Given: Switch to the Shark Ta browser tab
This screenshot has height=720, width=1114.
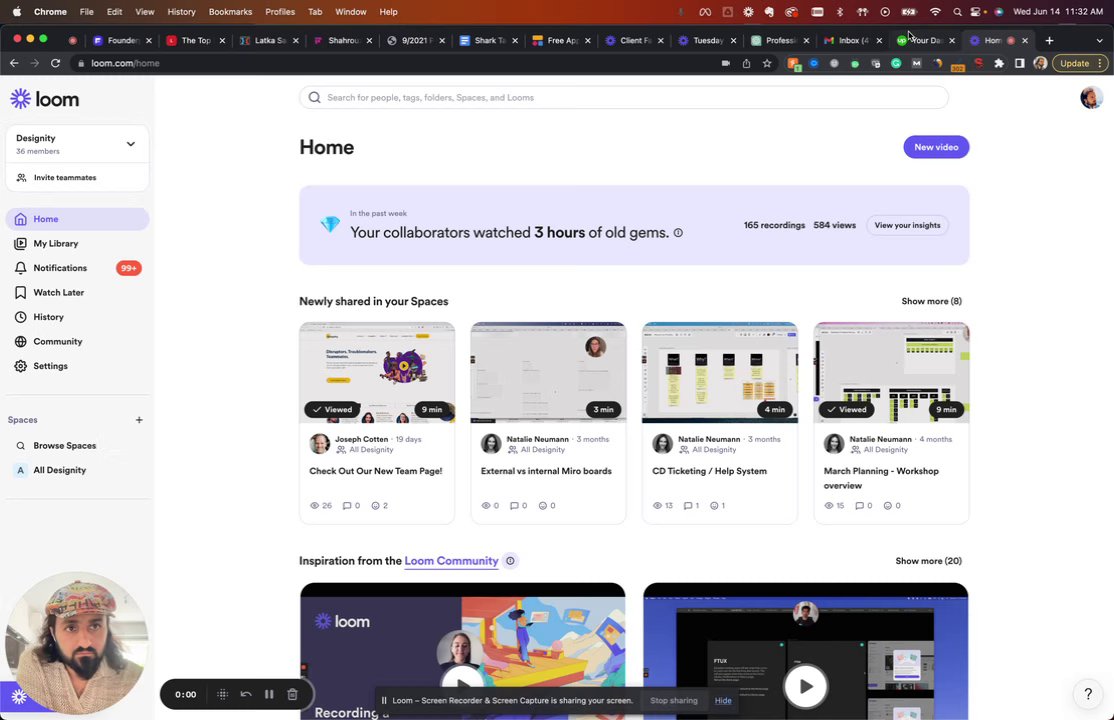Looking at the screenshot, I should point(487,41).
